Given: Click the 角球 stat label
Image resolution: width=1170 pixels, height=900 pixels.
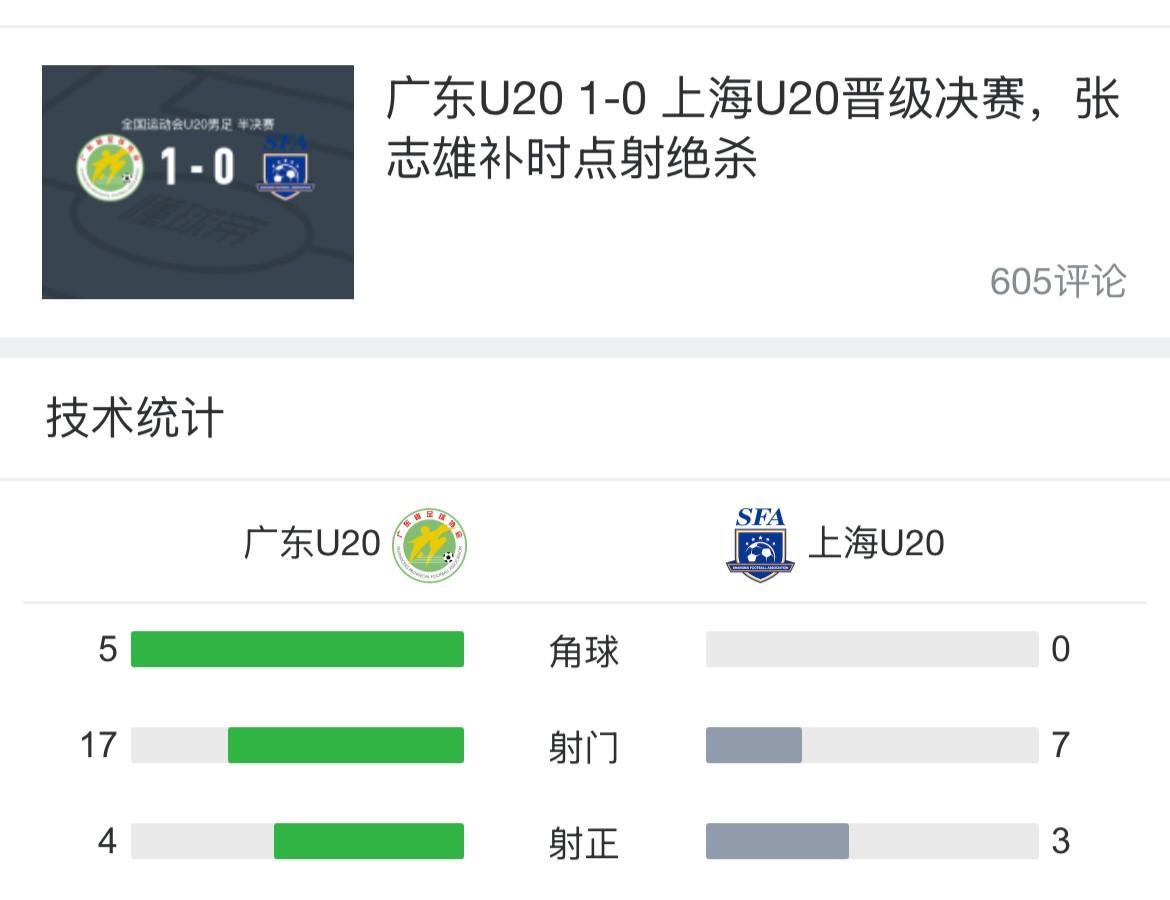Looking at the screenshot, I should pyautogui.click(x=584, y=652).
